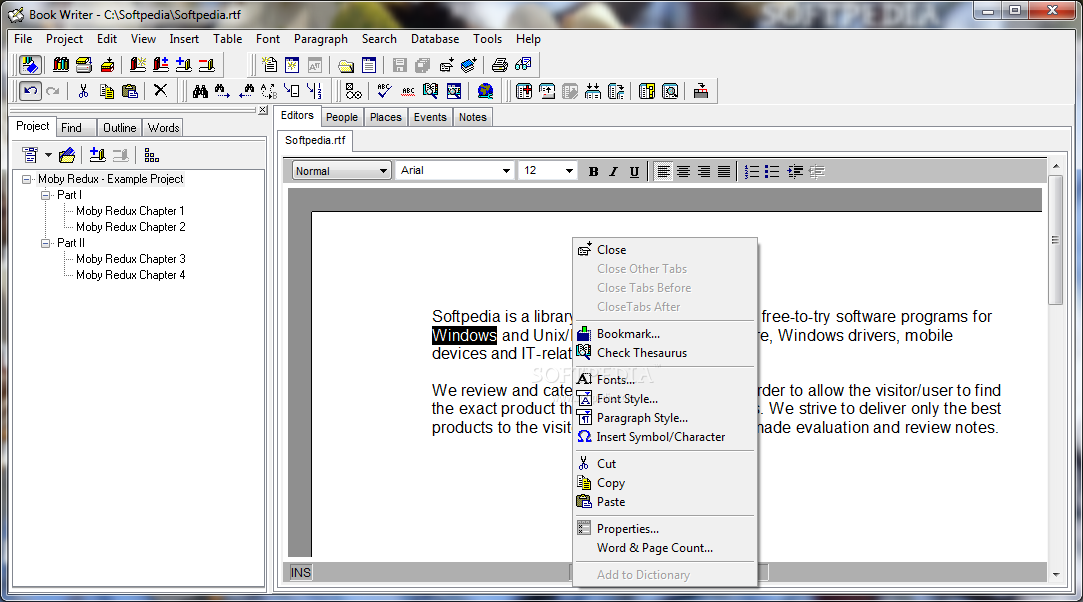Click the increase indent formatting icon
The height and width of the screenshot is (602, 1083).
(x=795, y=171)
